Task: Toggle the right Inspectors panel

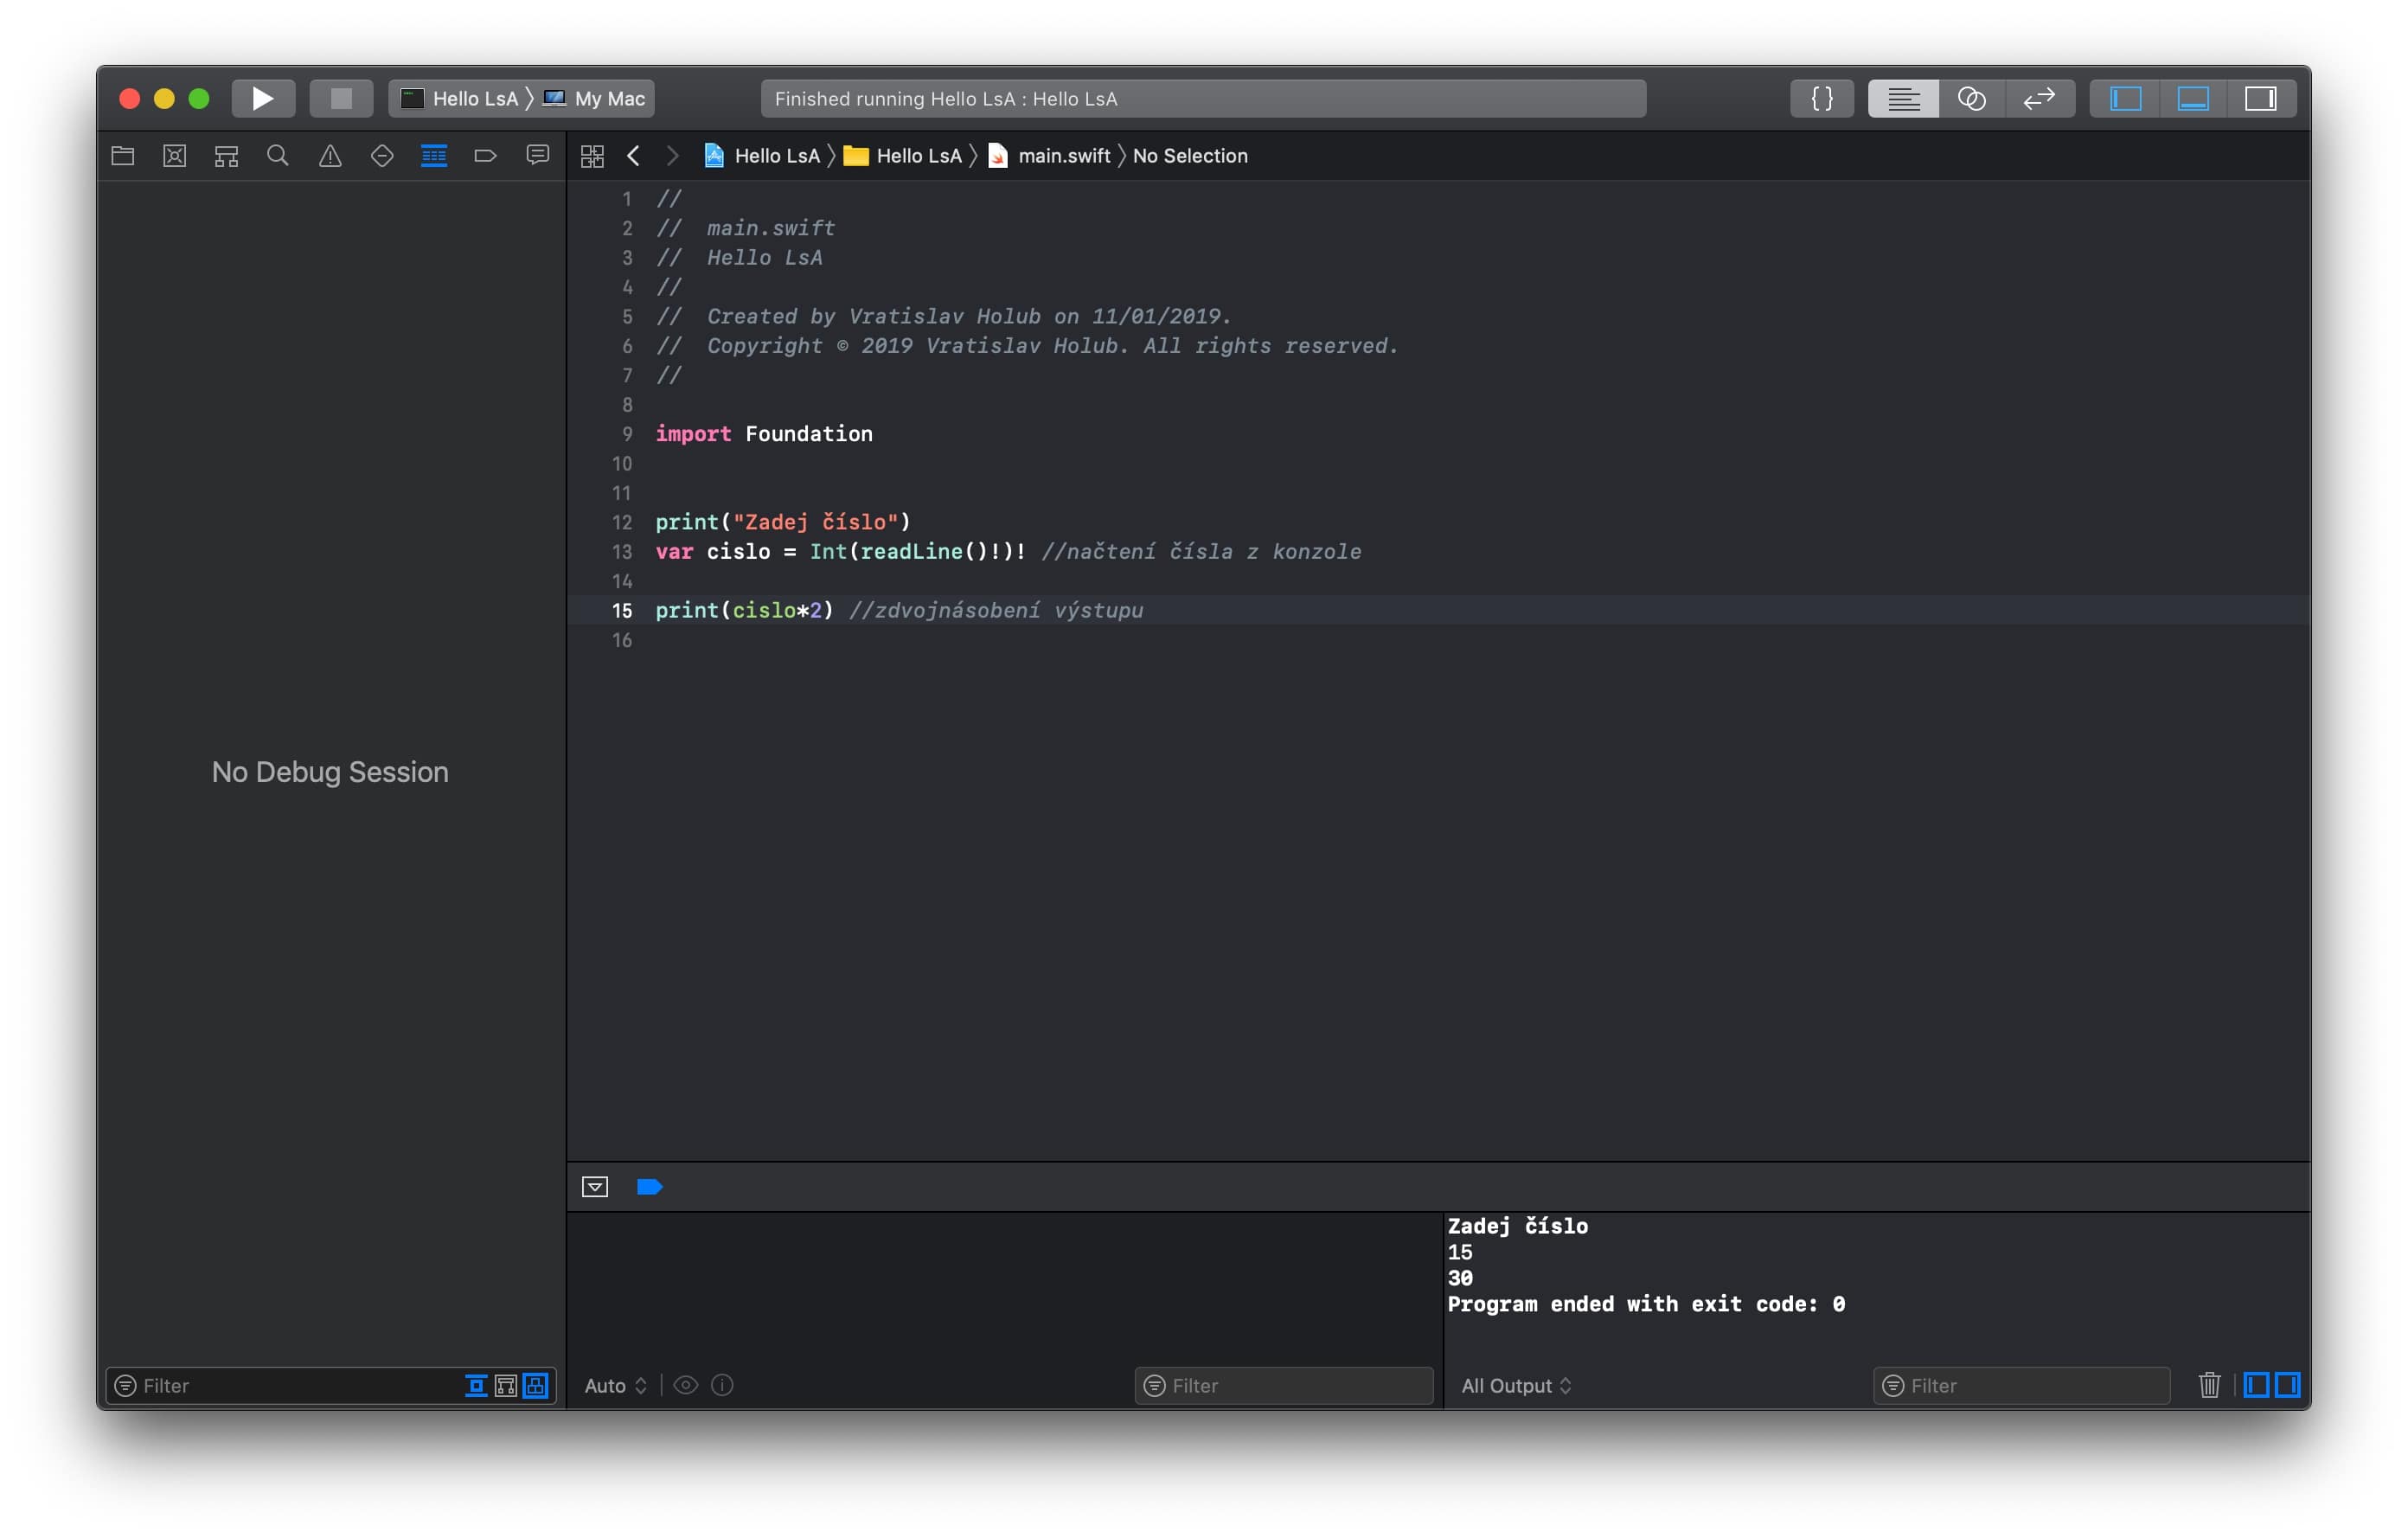Action: pyautogui.click(x=2260, y=98)
